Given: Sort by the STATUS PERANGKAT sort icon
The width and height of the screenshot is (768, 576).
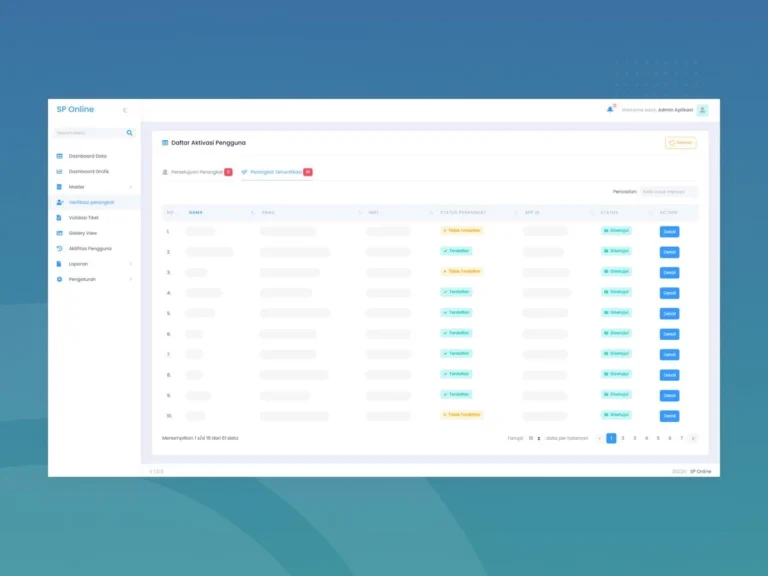Looking at the screenshot, I should coord(516,213).
